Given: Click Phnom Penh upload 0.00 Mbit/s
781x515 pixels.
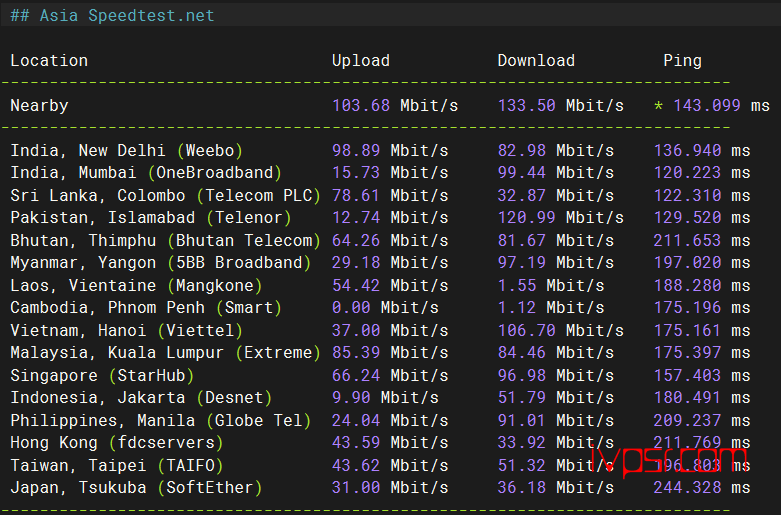Looking at the screenshot, I should point(385,308).
